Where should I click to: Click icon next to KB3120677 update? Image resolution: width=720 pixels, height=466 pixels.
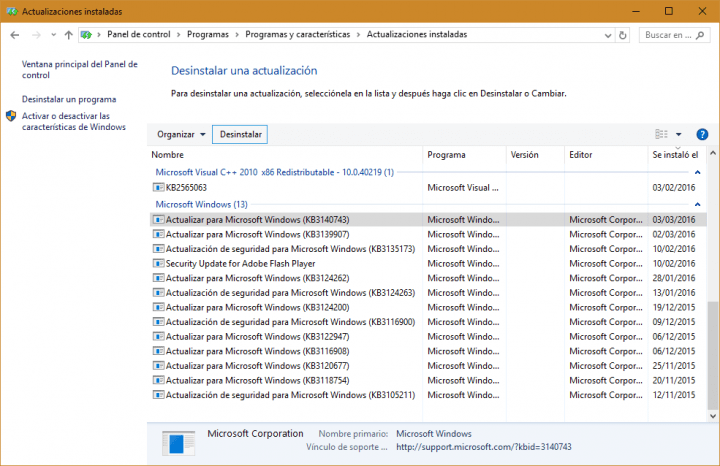point(158,366)
